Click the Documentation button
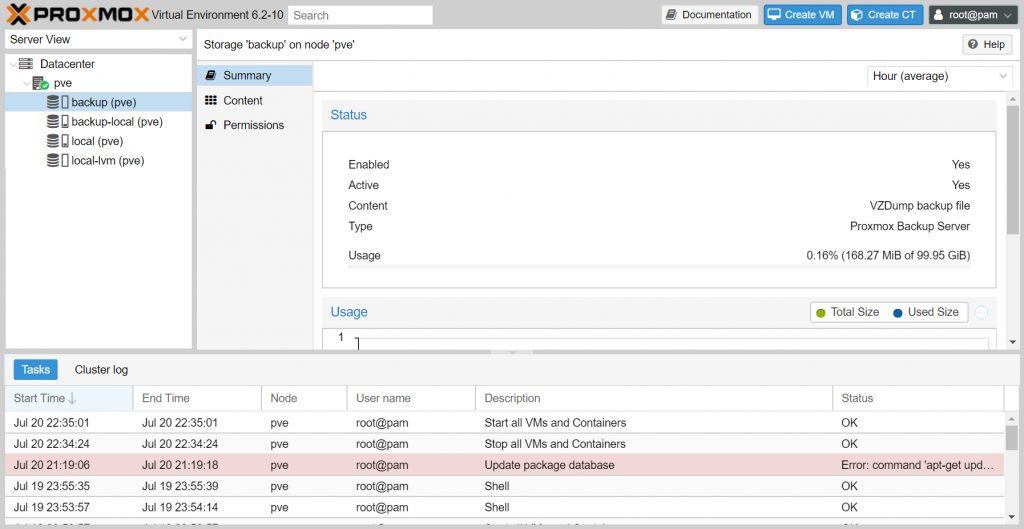The height and width of the screenshot is (529, 1024). pyautogui.click(x=710, y=15)
